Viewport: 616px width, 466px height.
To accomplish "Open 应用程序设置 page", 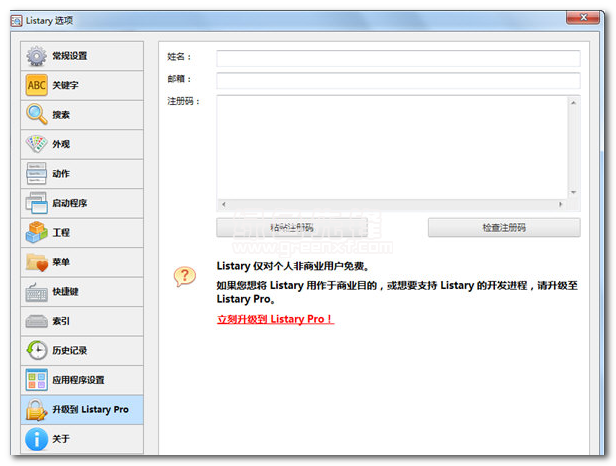I will tap(82, 380).
